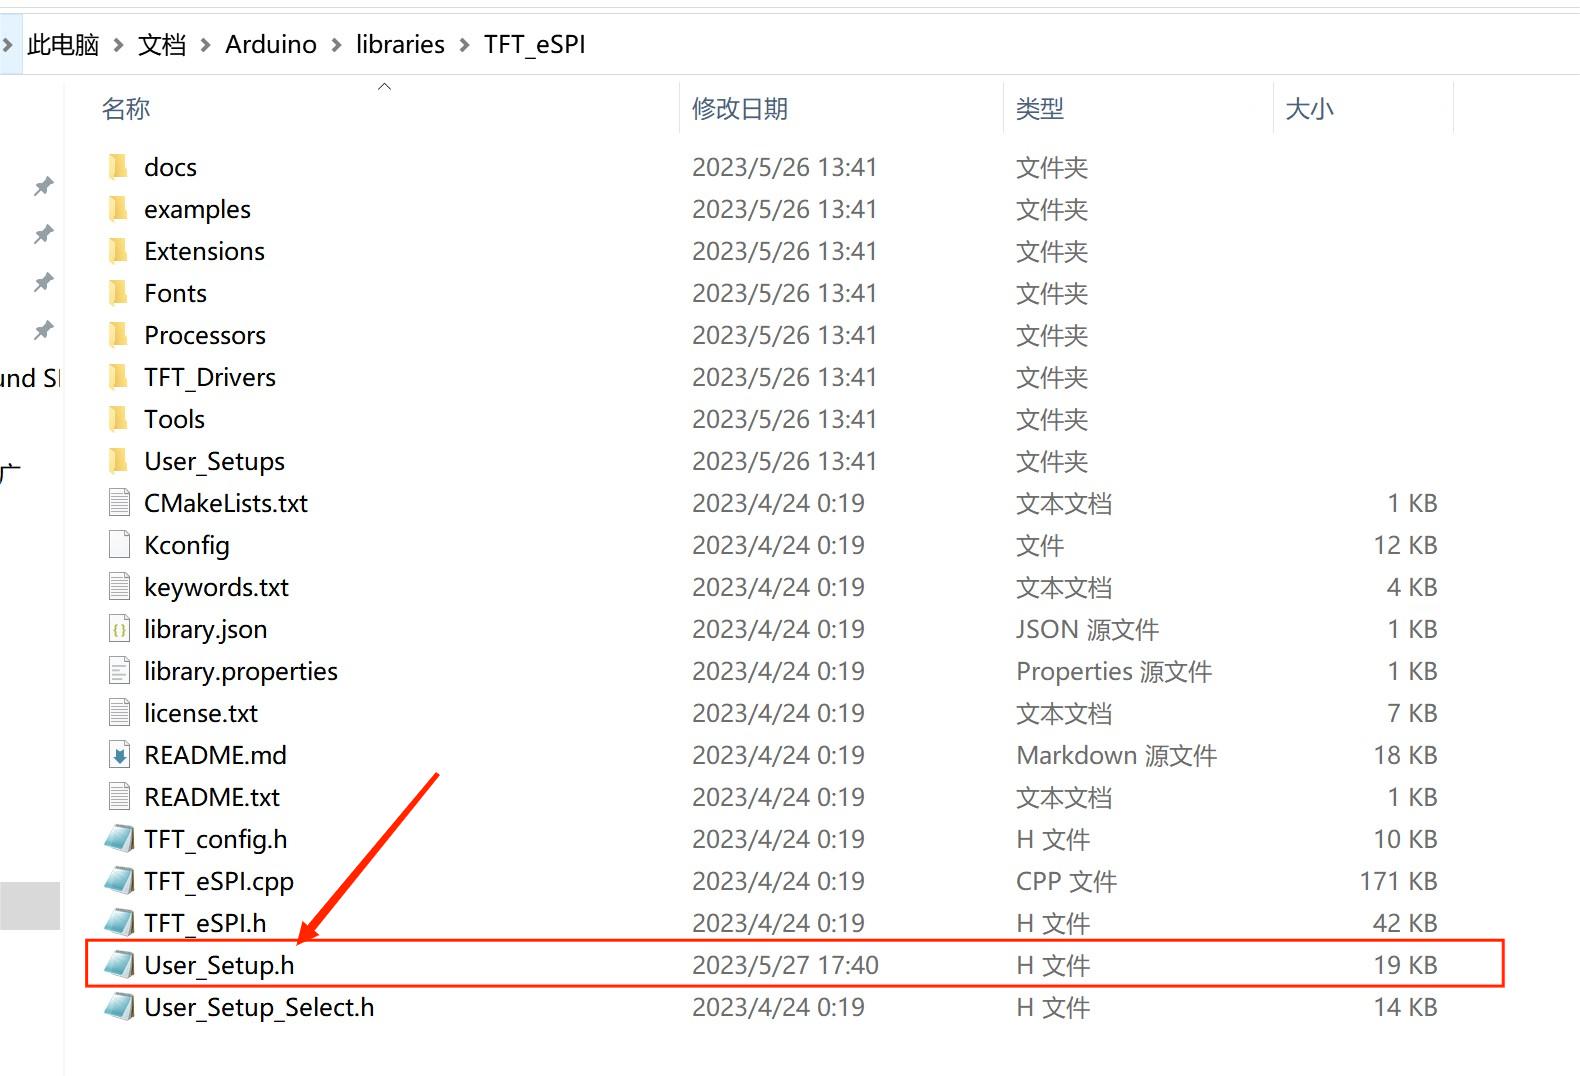Click the TFT_eSPI.cpp file name
This screenshot has height=1076, width=1580.
click(x=219, y=881)
